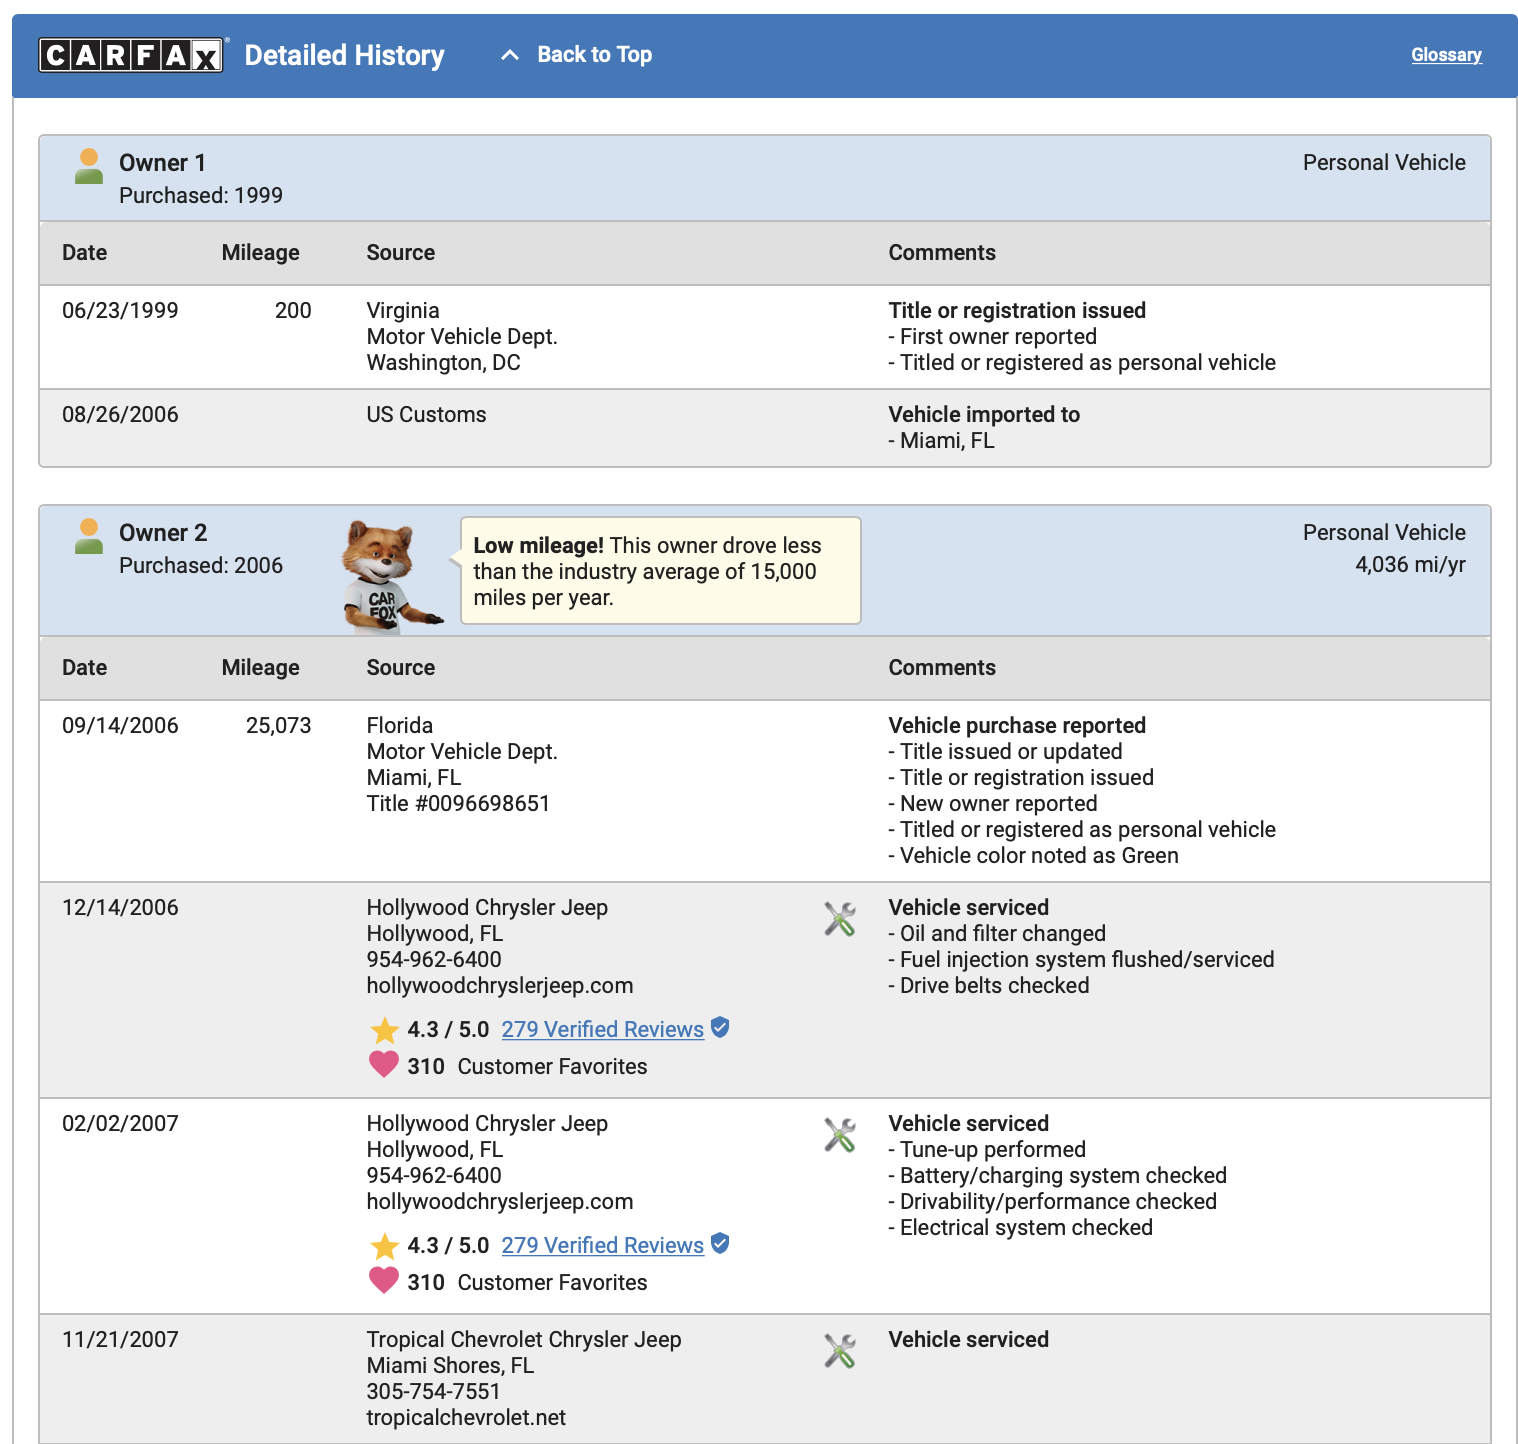The height and width of the screenshot is (1444, 1518).
Task: Click hollywoodchryslerjeep.com in 02/02/2007 row
Action: coord(500,1201)
